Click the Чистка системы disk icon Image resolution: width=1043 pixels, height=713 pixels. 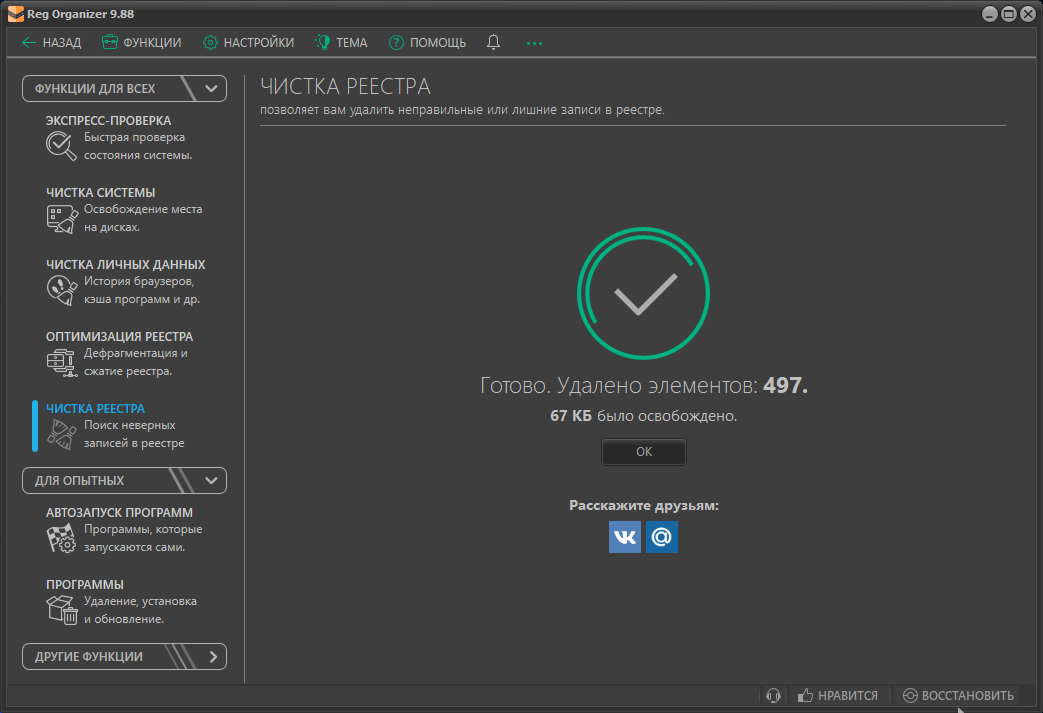click(x=61, y=218)
